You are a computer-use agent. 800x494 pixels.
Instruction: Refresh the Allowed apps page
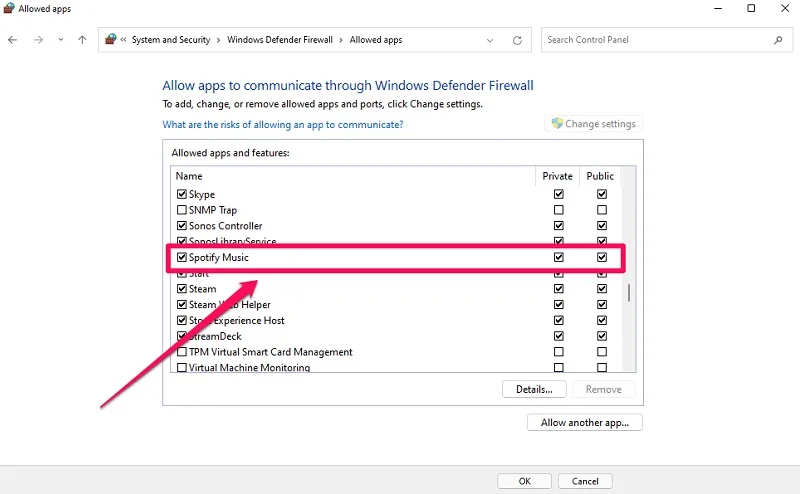[x=517, y=40]
